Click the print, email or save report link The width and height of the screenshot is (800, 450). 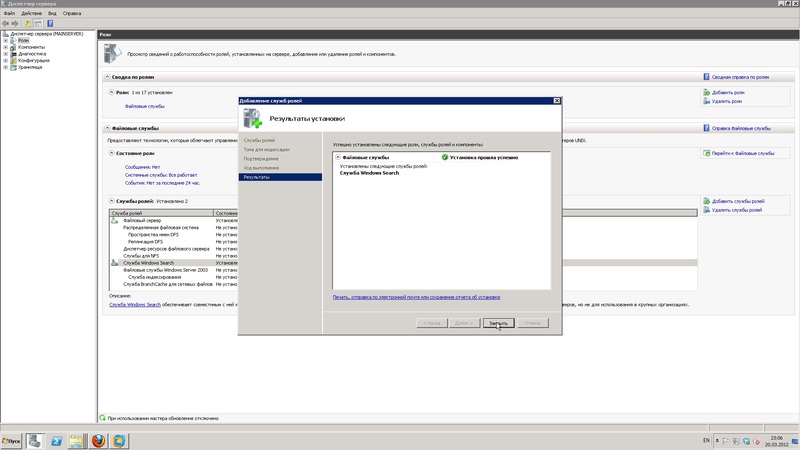tap(416, 297)
